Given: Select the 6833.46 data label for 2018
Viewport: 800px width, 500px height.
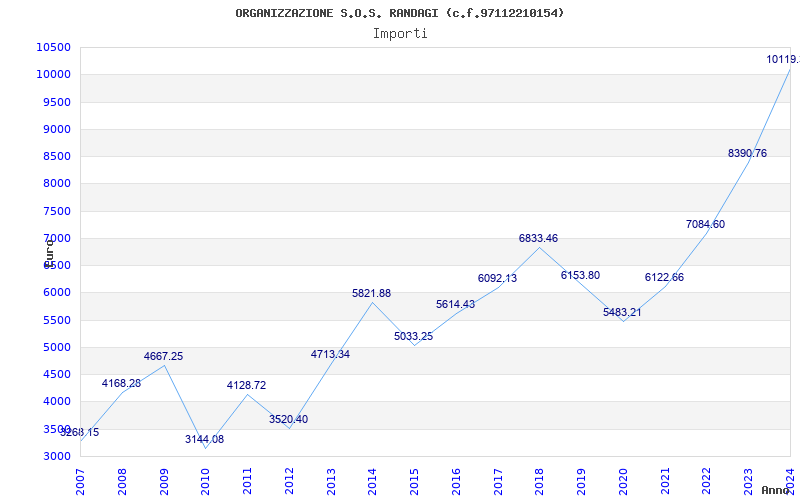Looking at the screenshot, I should tap(538, 238).
